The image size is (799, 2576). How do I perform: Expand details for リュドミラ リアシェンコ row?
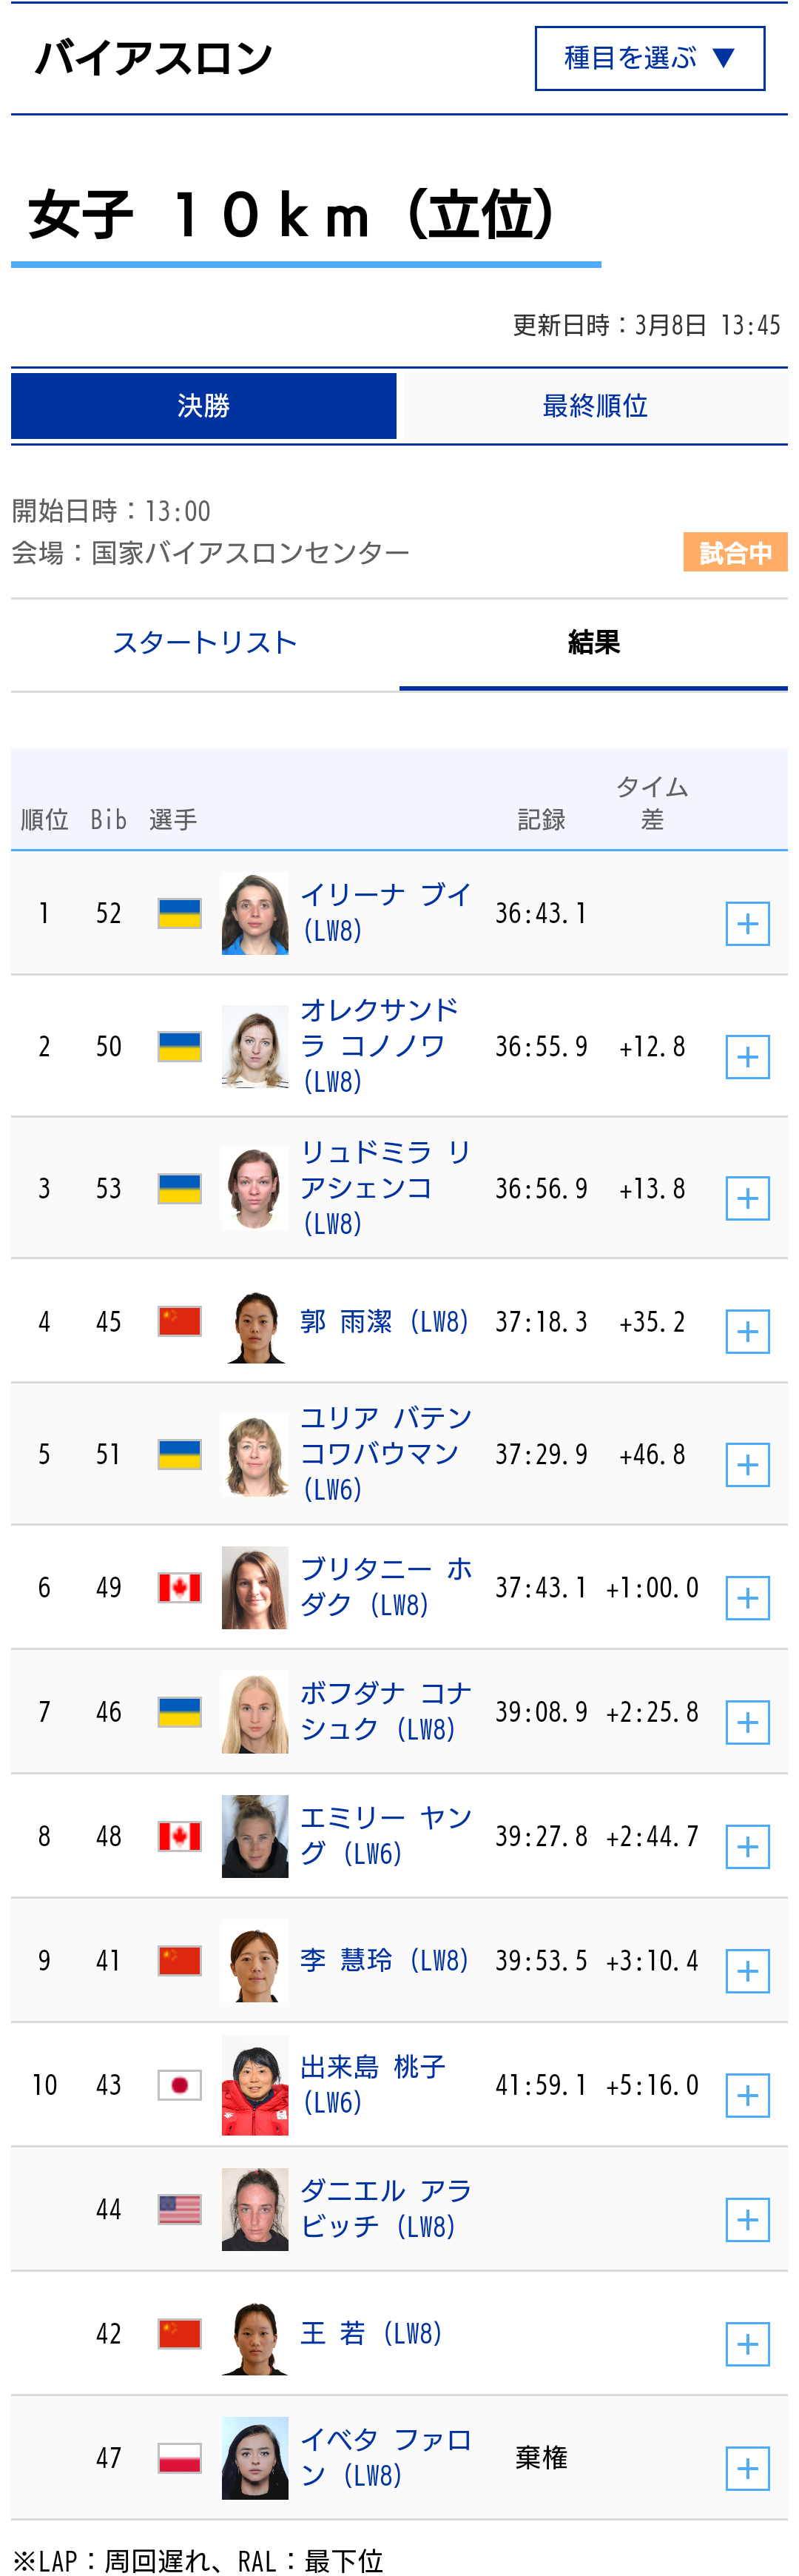coord(747,1199)
